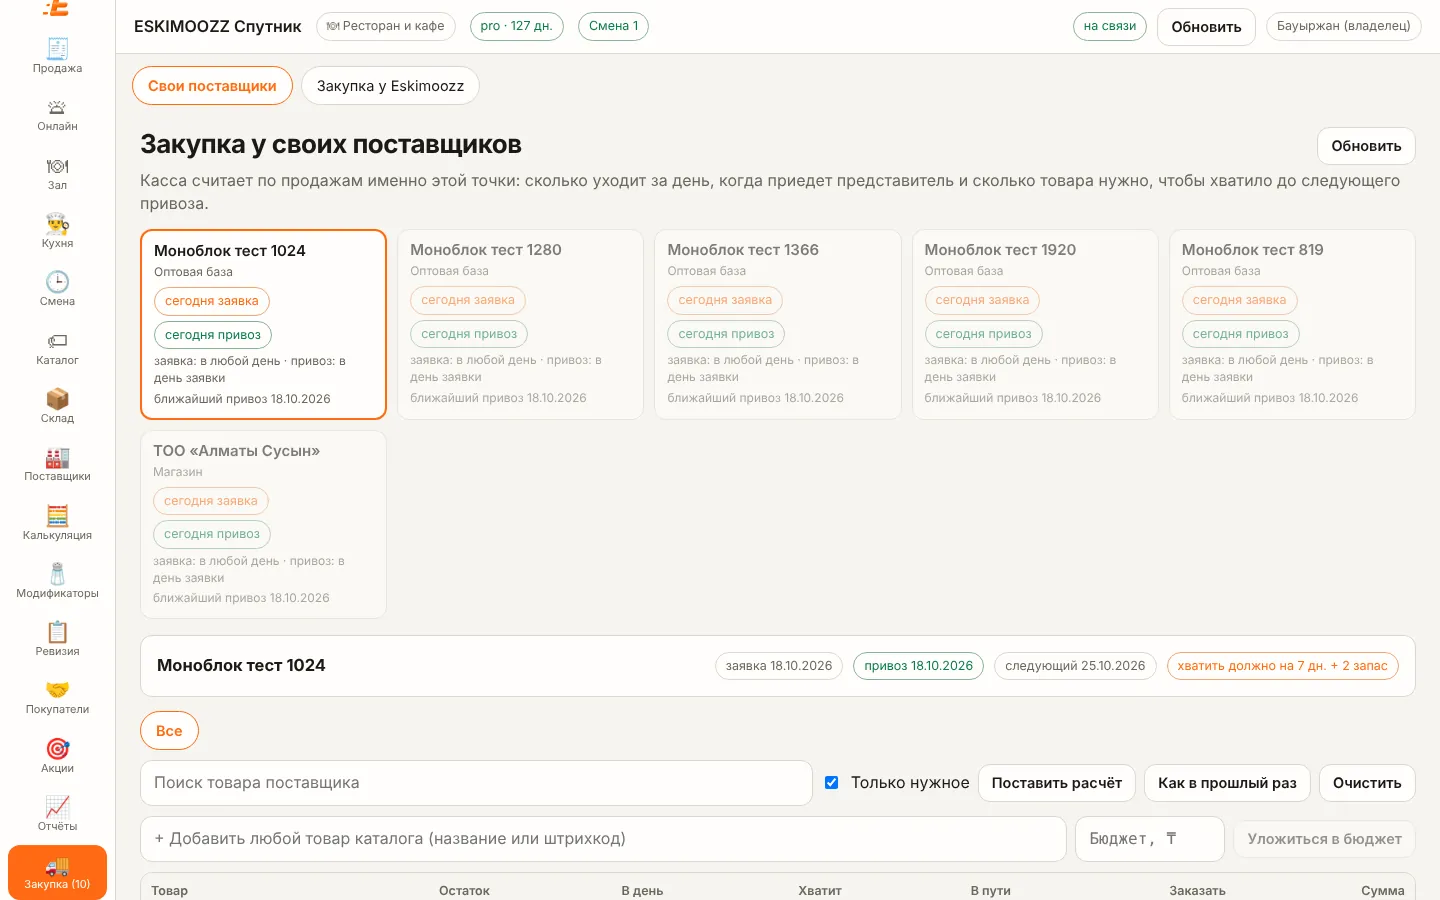Open the Акции target icon
This screenshot has height=900, width=1440.
pyautogui.click(x=57, y=749)
